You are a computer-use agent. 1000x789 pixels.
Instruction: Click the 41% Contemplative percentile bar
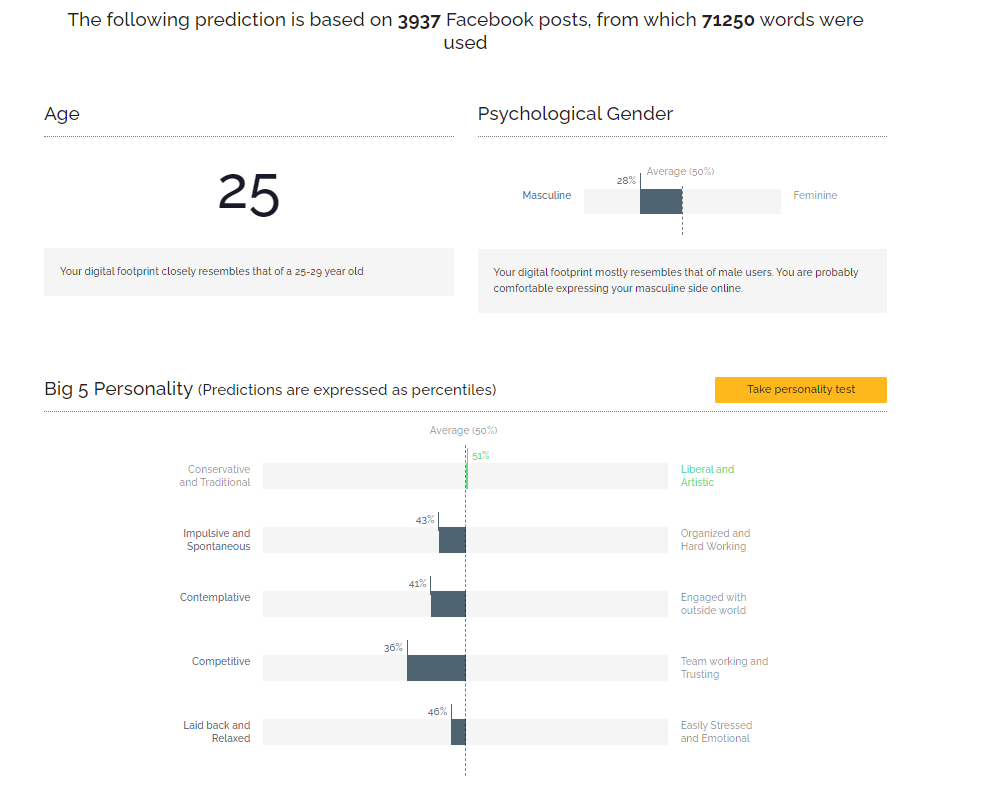point(448,604)
